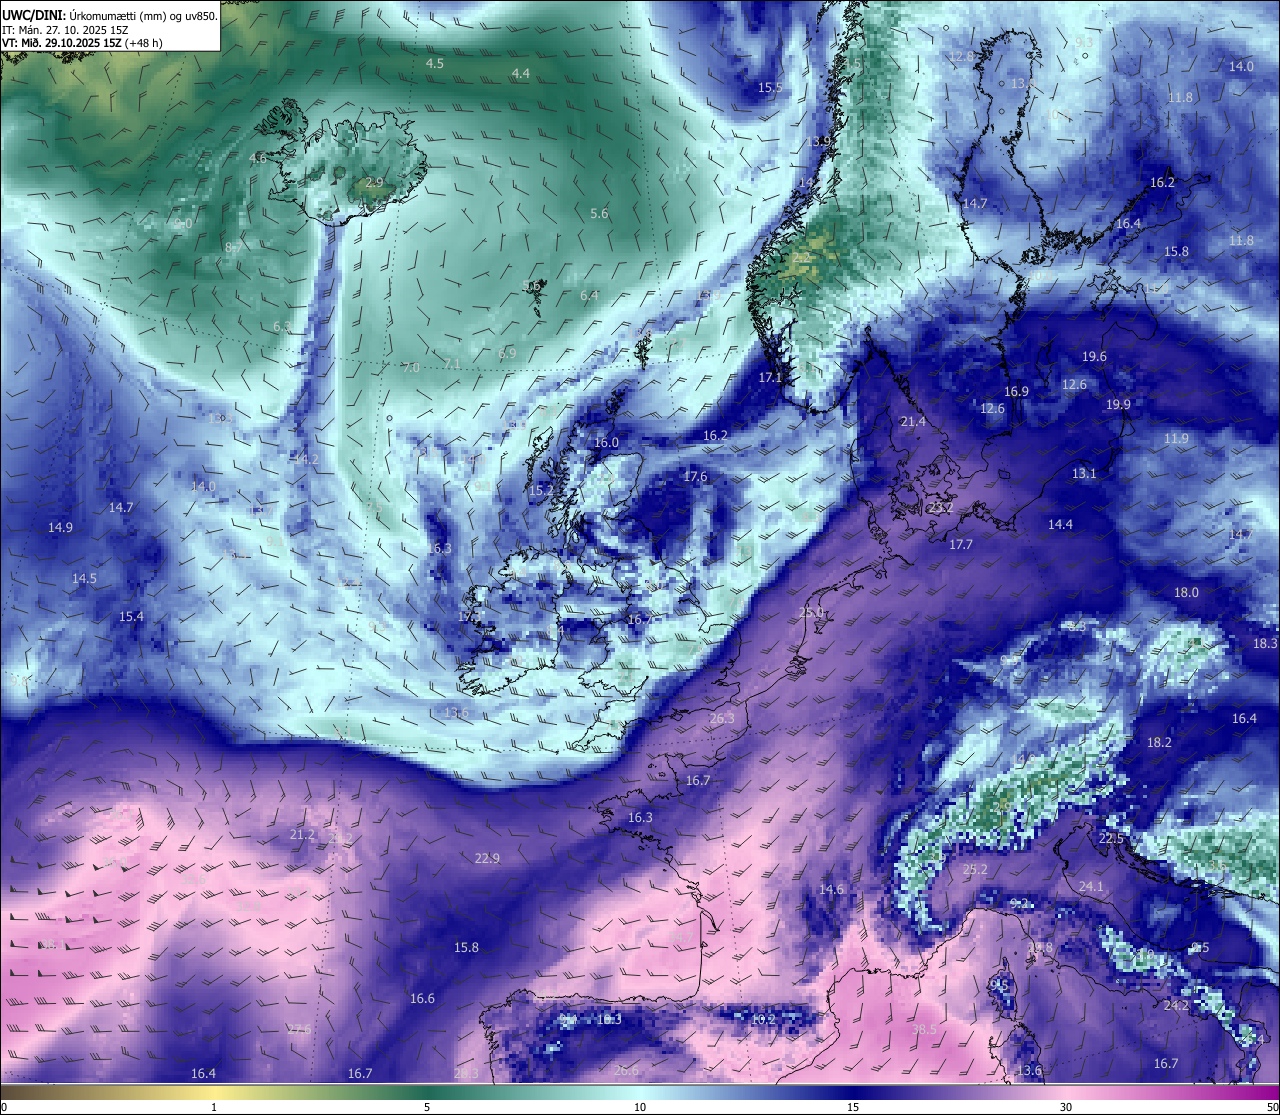
Task: Select the 4.6 value west of Iceland
Action: 258,158
